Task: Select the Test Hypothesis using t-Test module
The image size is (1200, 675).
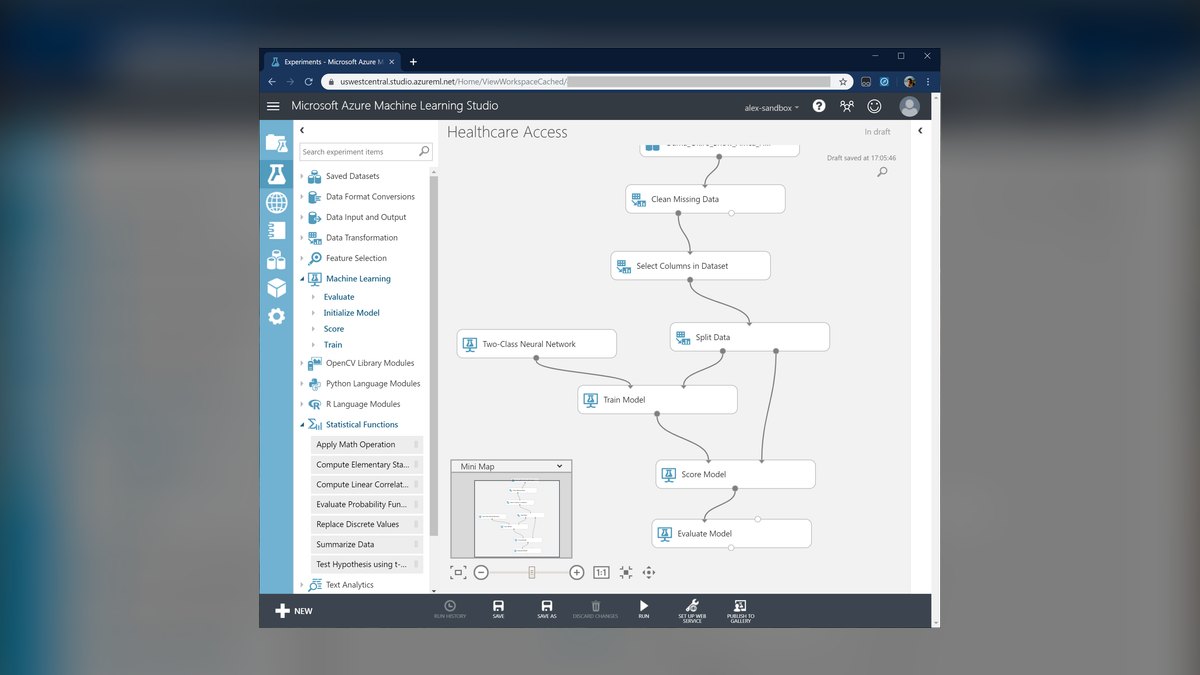Action: click(367, 565)
